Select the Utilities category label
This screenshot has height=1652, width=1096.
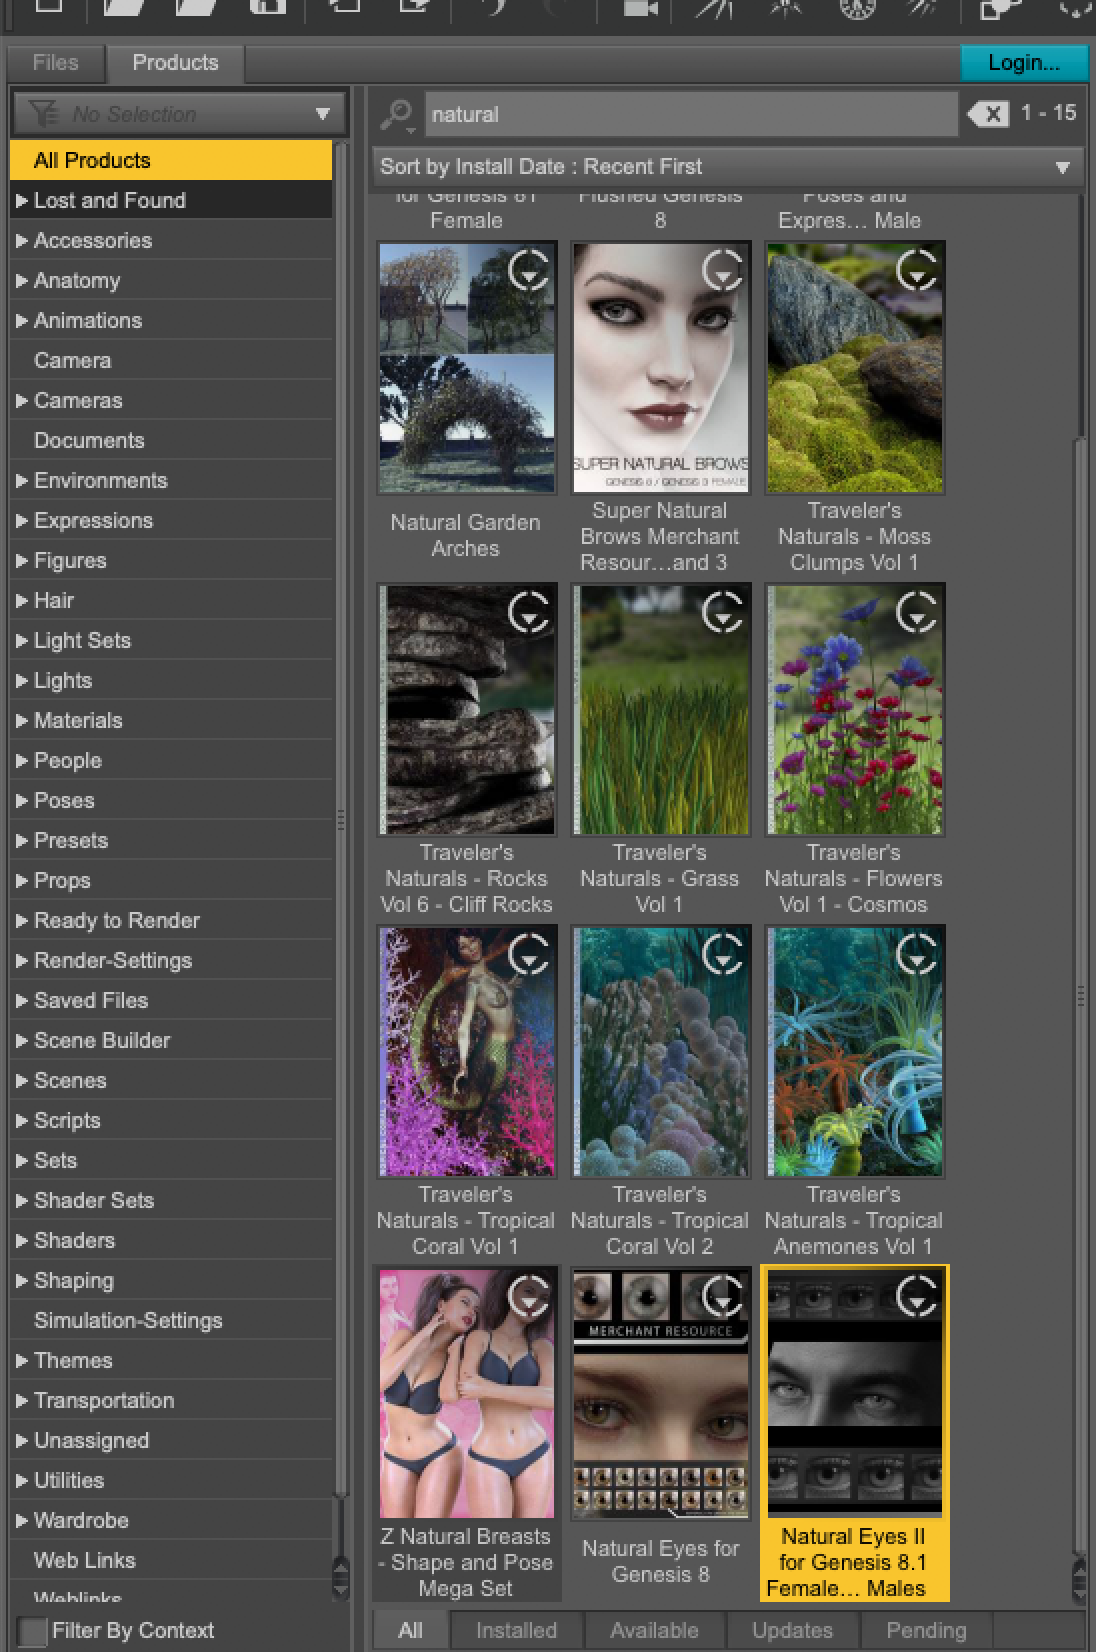point(69,1480)
